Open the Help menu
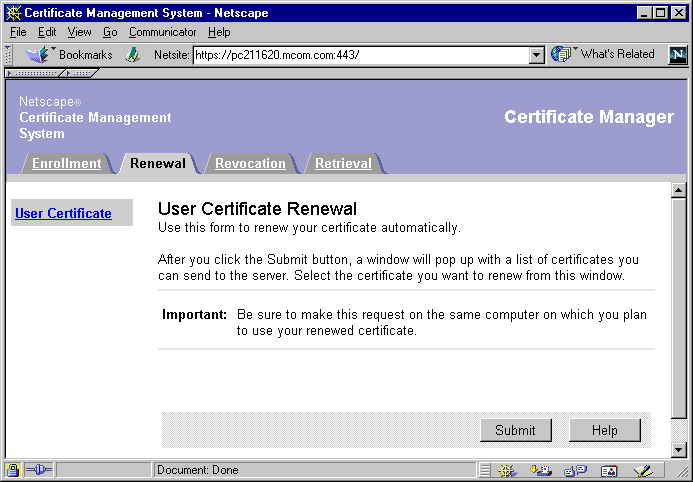The image size is (693, 482). (219, 32)
